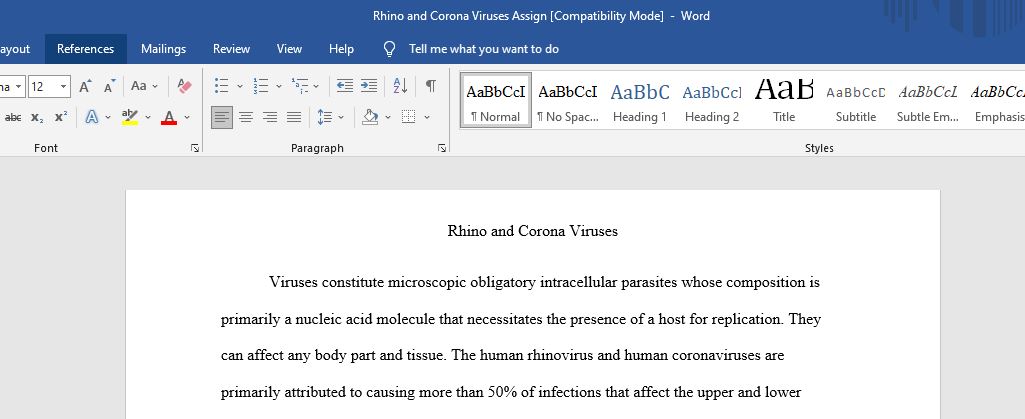Toggle superscript formatting

click(x=61, y=117)
